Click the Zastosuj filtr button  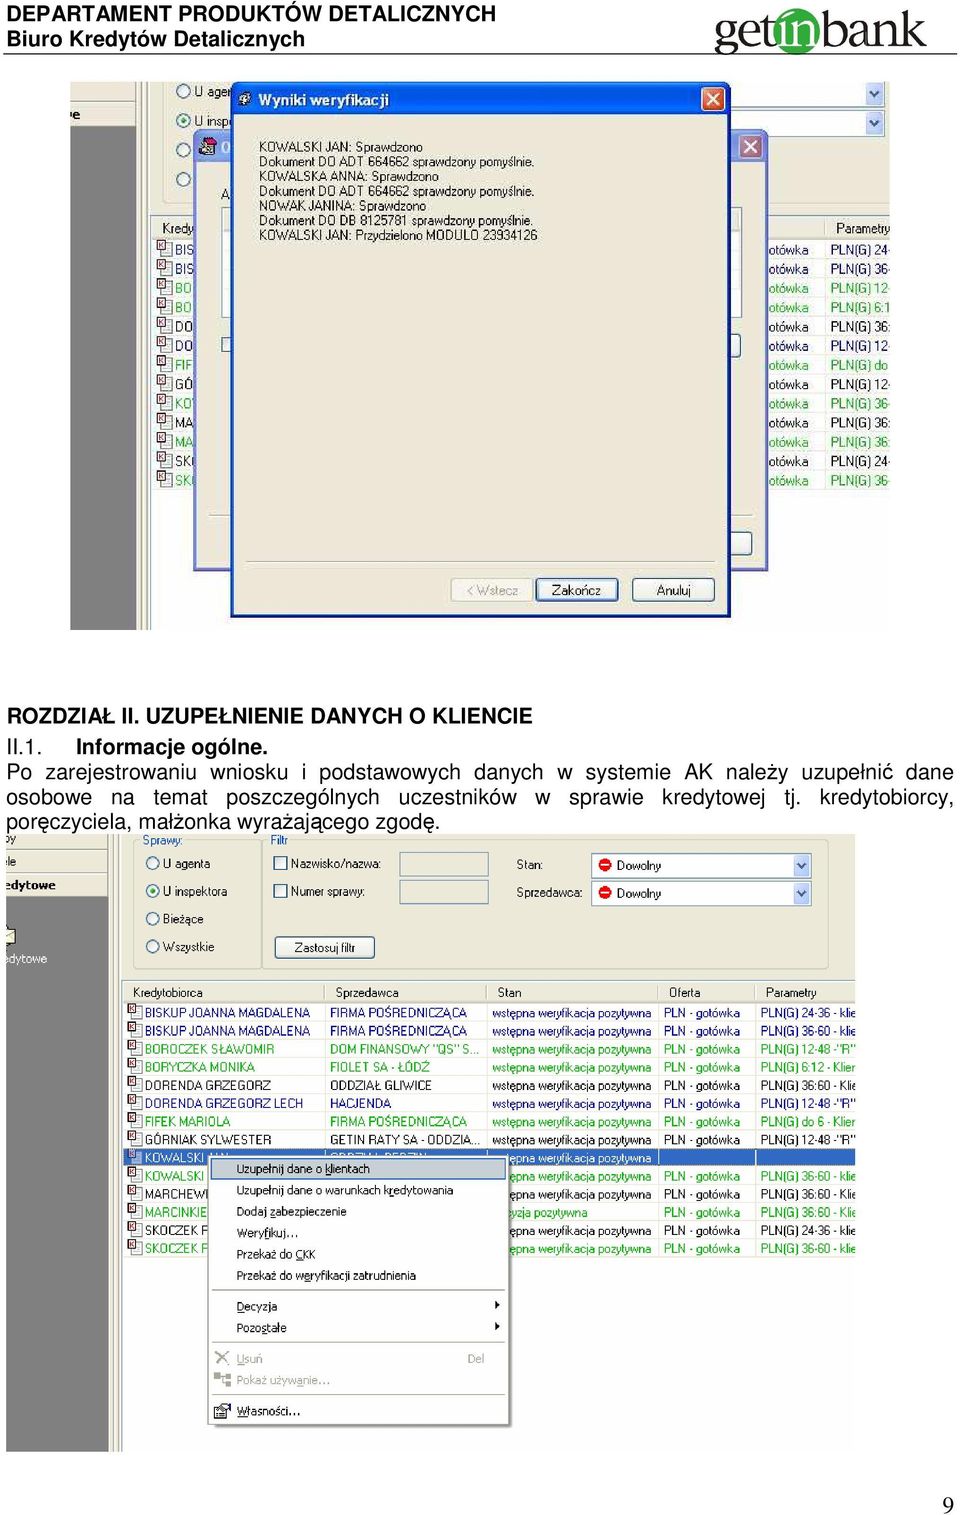coord(324,947)
